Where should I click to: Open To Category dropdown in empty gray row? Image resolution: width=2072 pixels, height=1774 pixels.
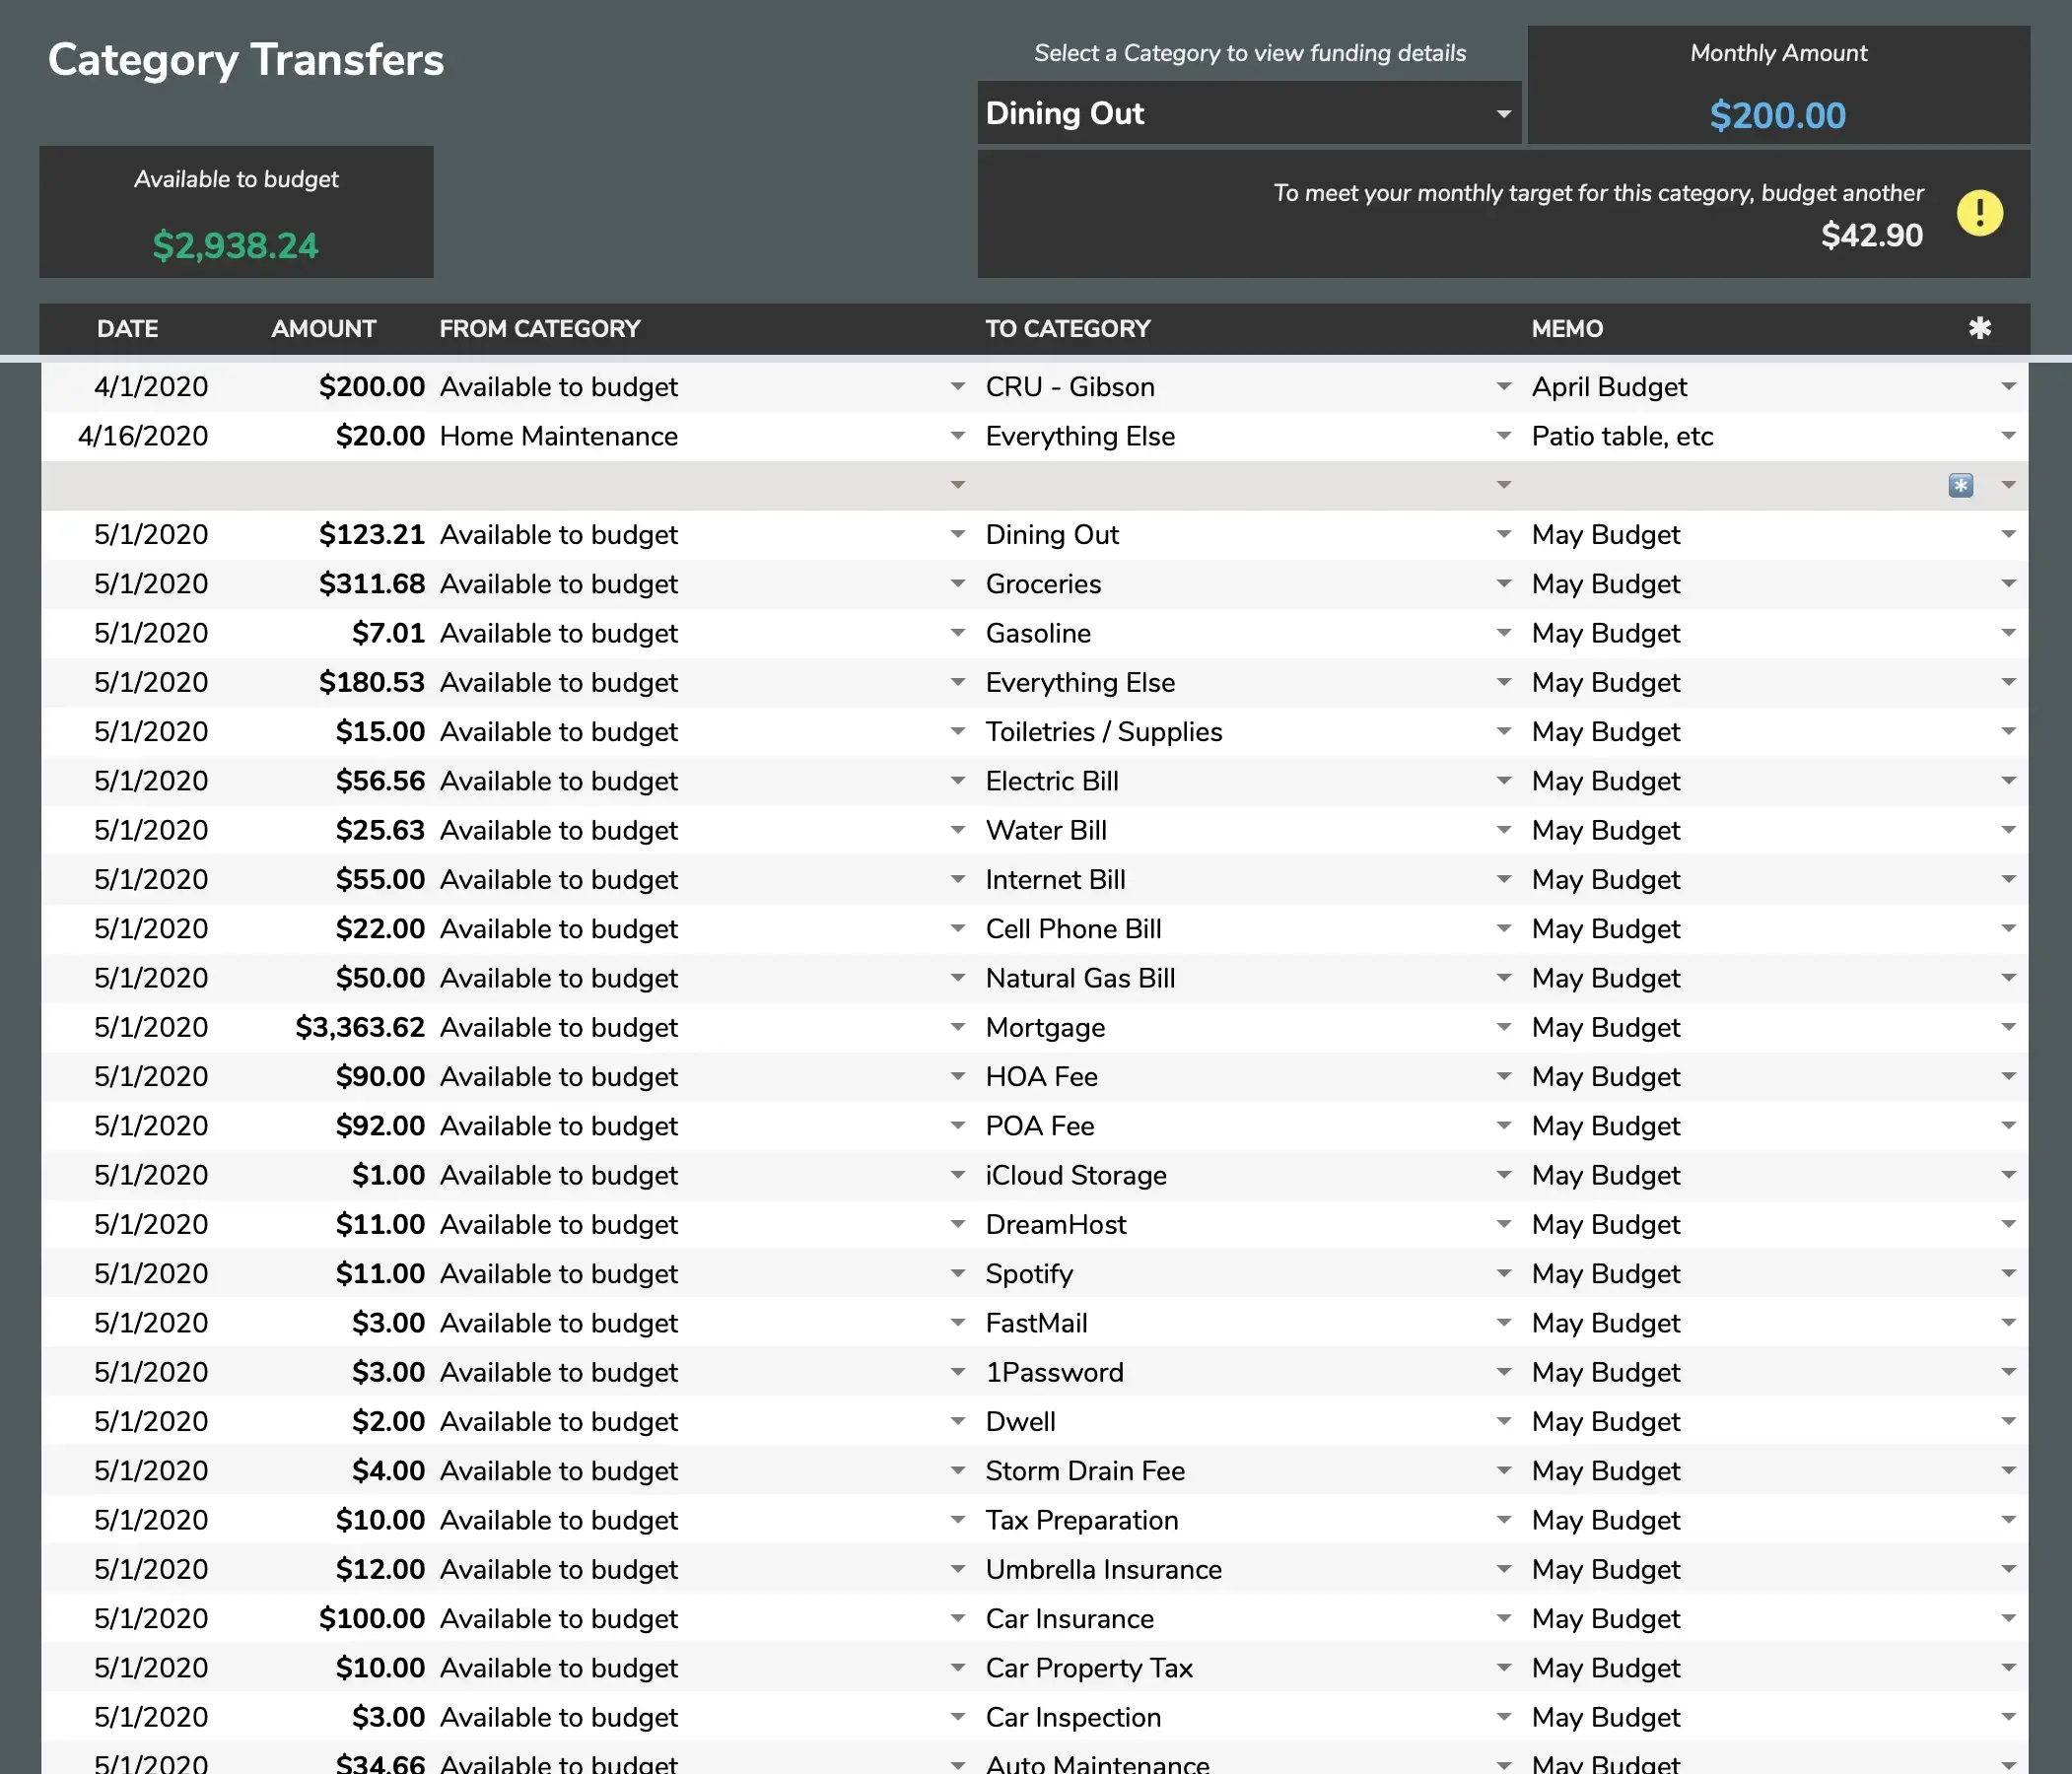(x=1503, y=485)
